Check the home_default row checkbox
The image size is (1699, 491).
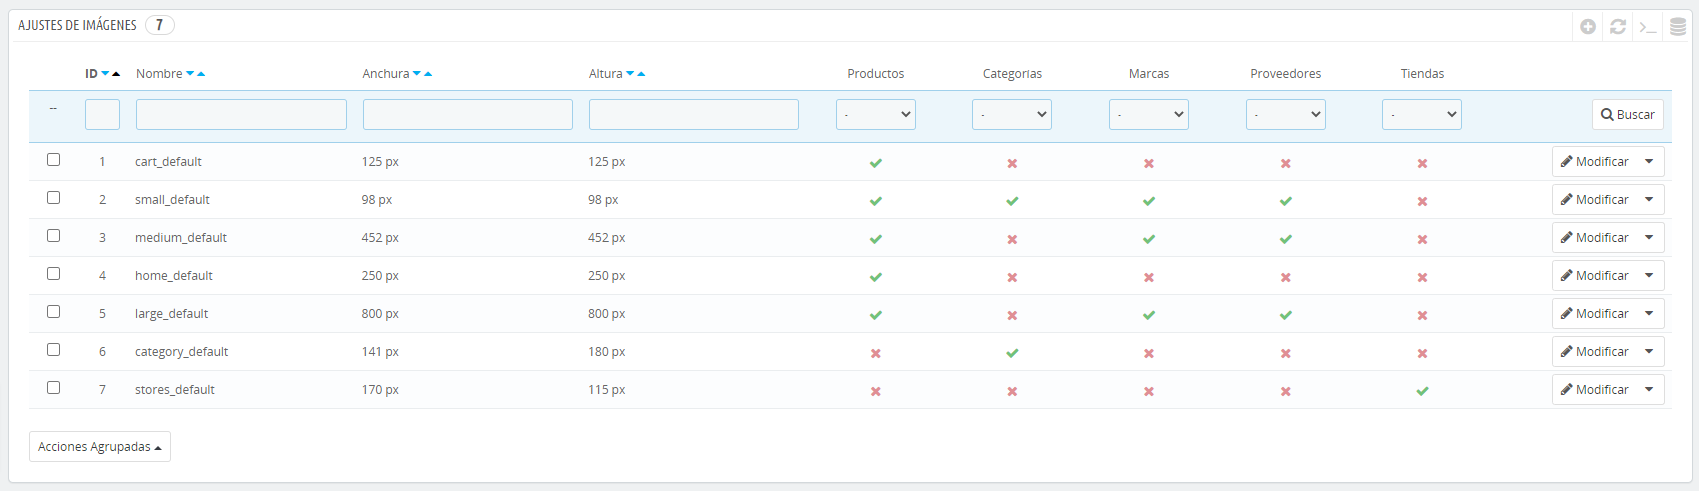point(54,274)
